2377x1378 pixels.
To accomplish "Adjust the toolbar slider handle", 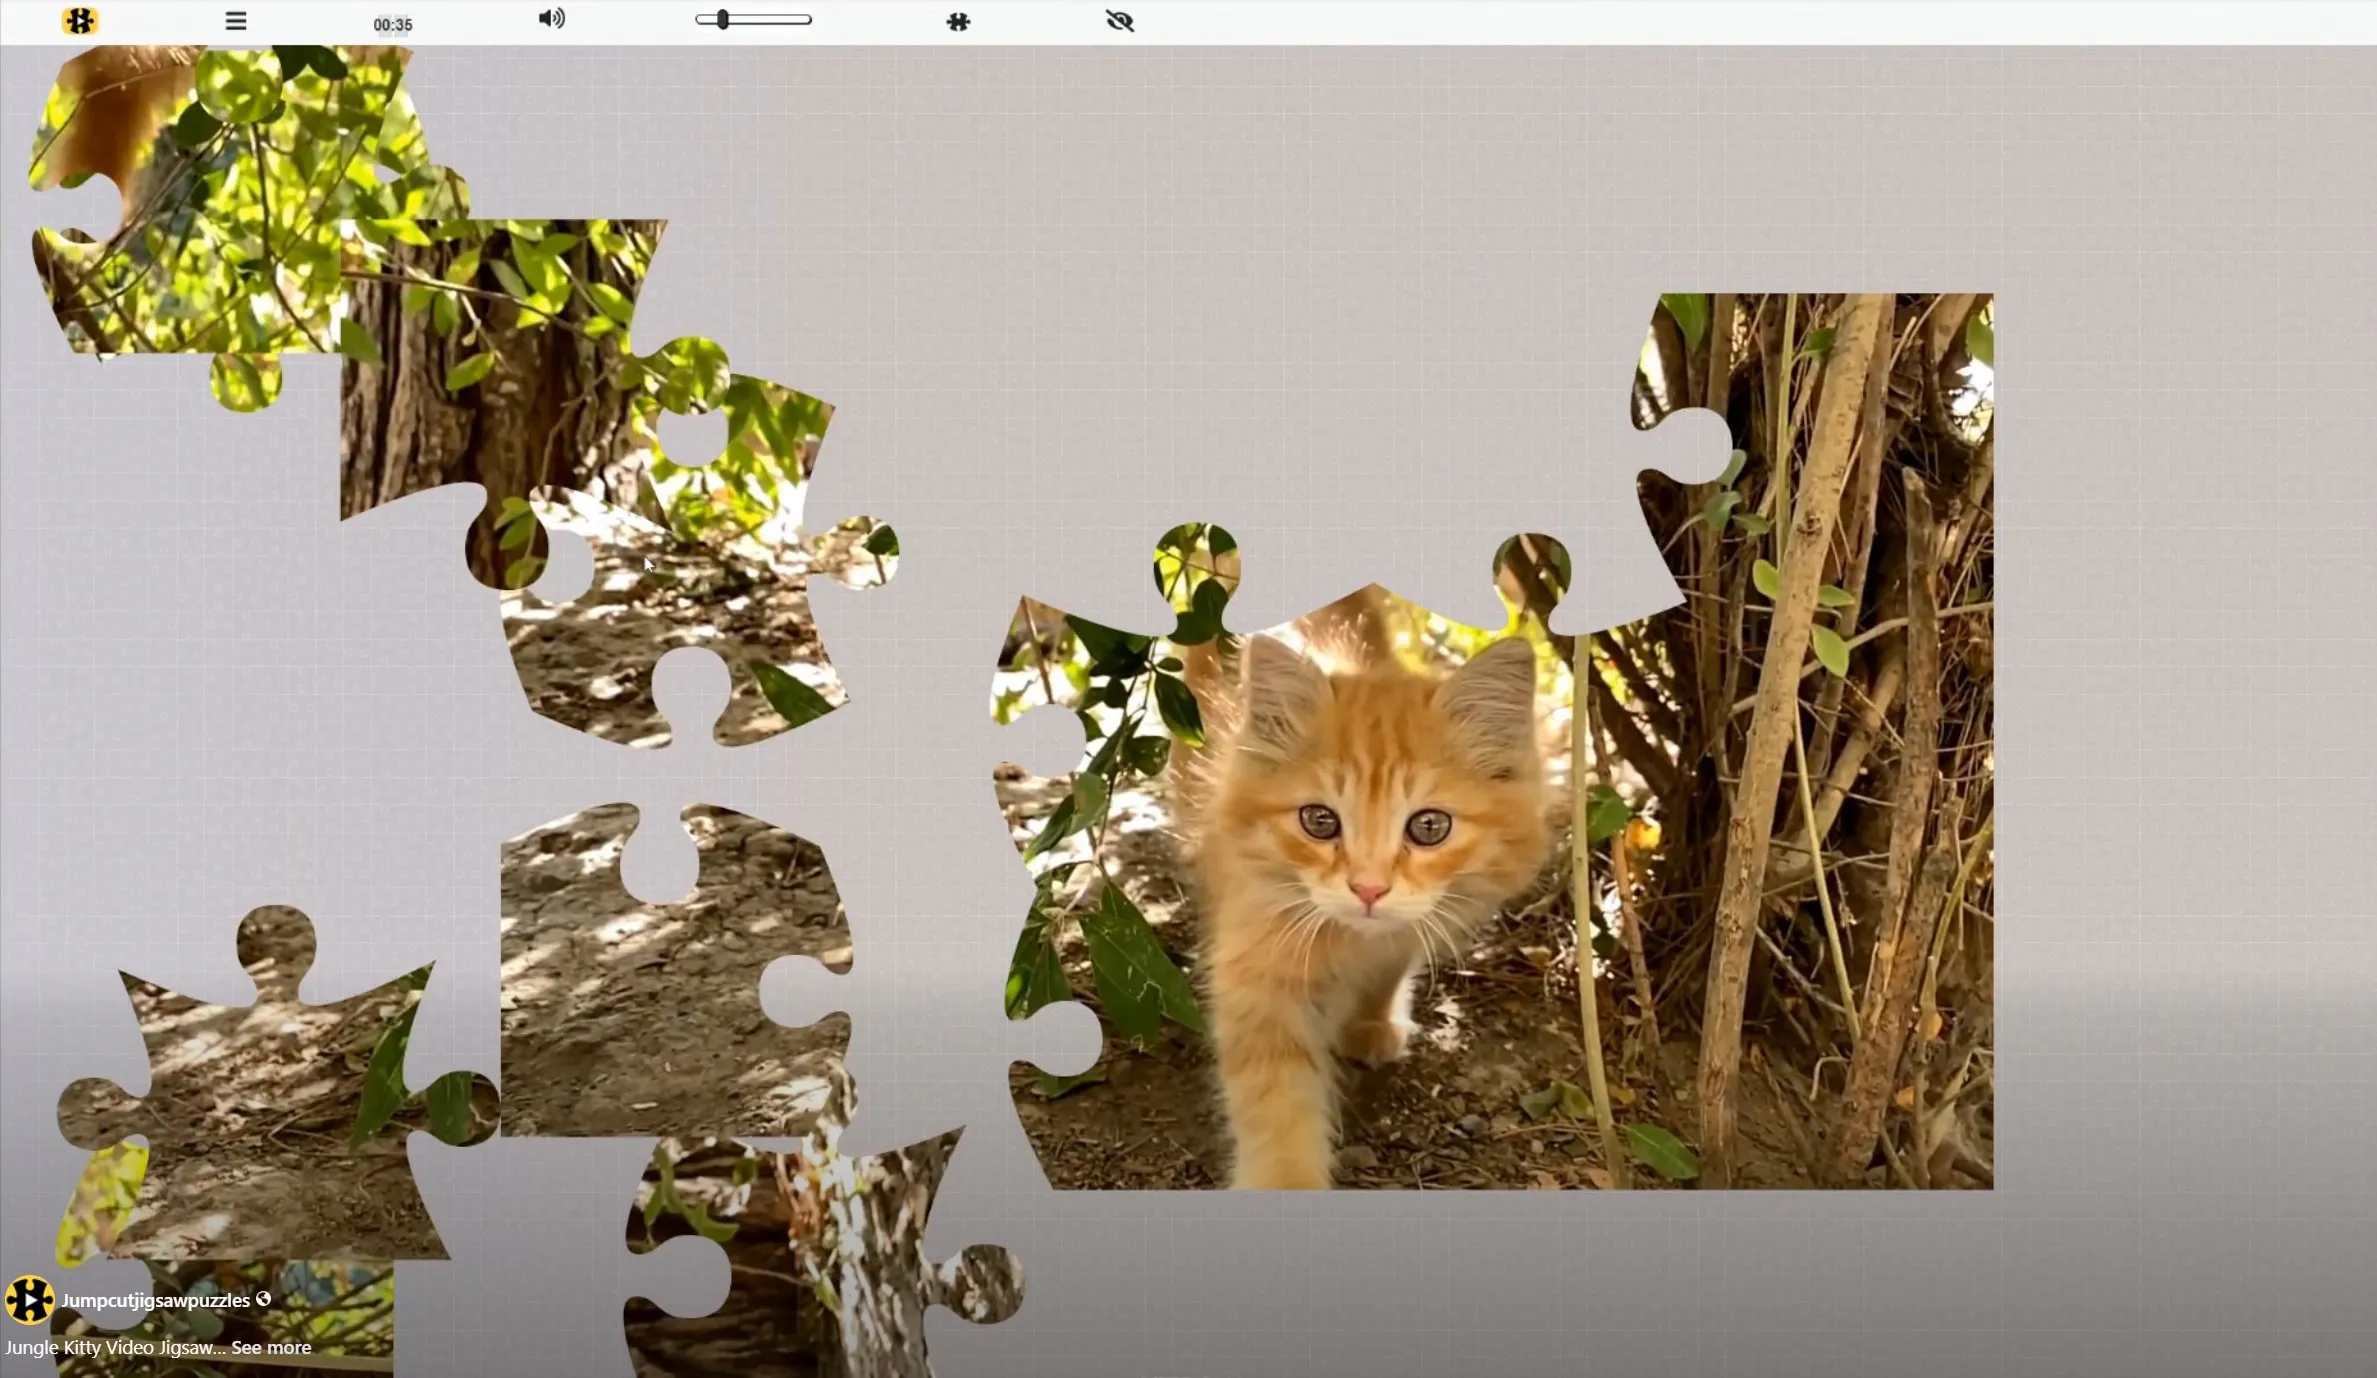I will tap(722, 20).
